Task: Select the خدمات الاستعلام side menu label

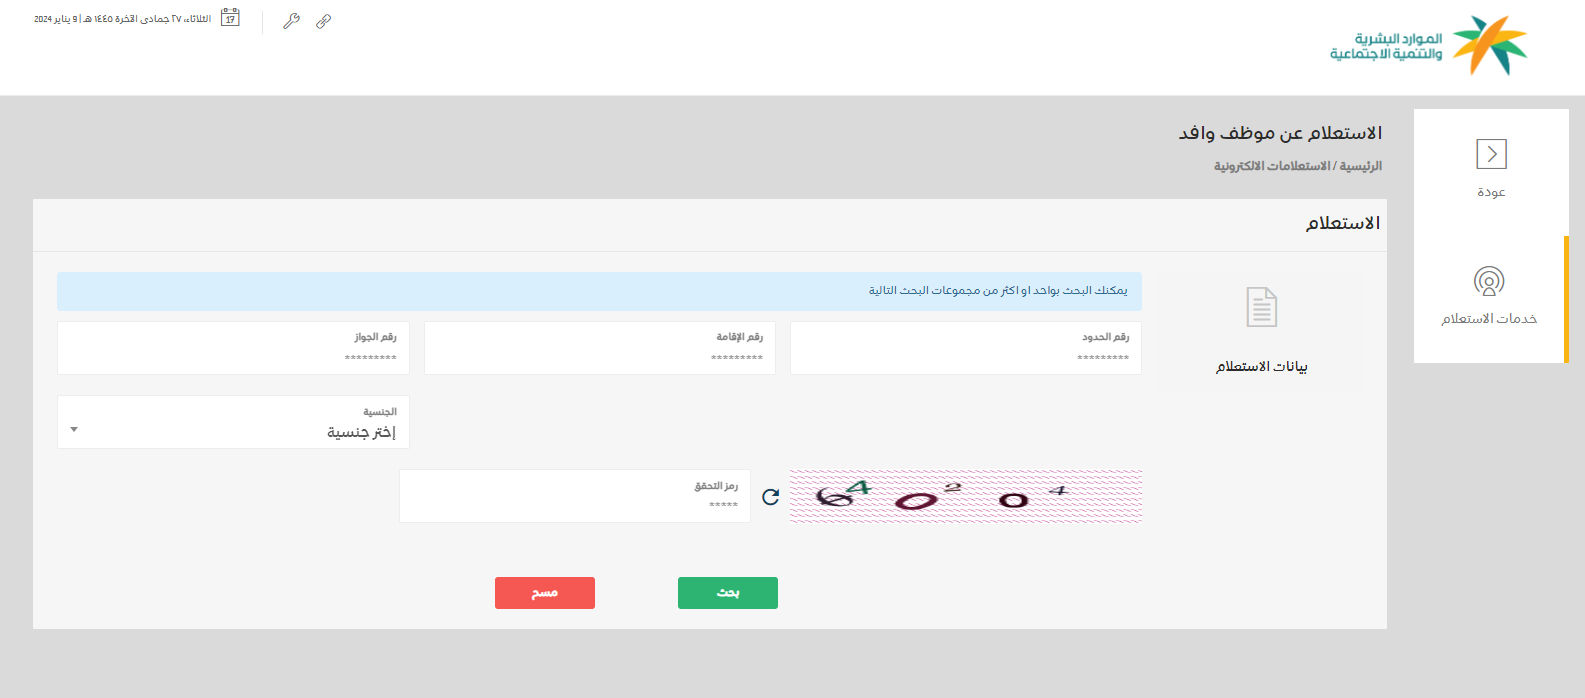Action: click(1489, 319)
